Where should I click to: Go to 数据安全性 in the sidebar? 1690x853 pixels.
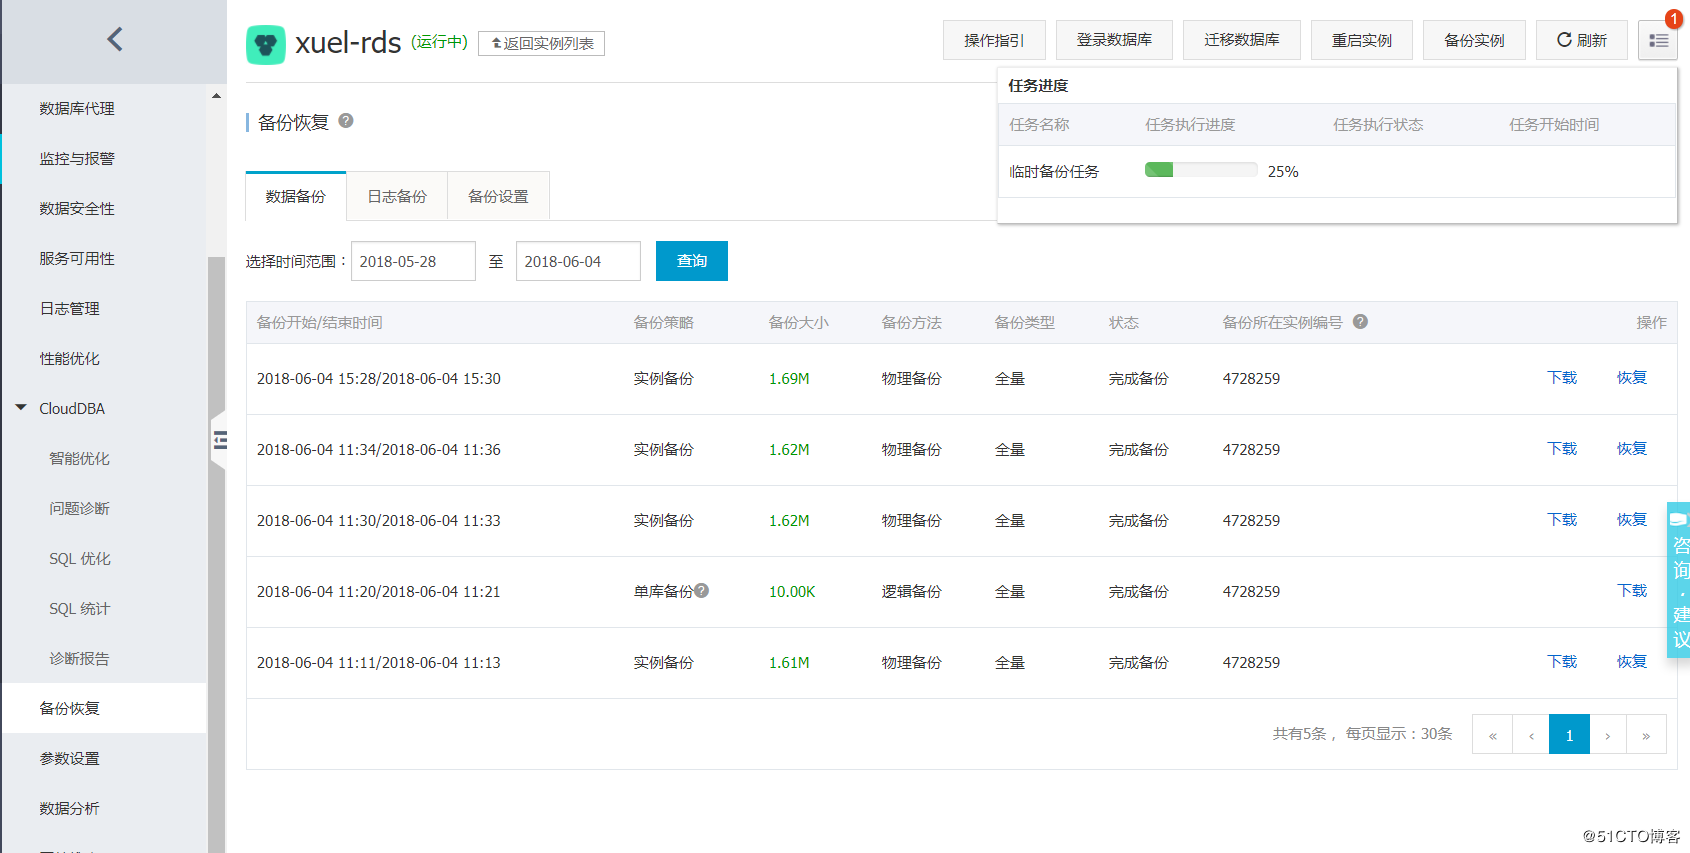tap(77, 209)
